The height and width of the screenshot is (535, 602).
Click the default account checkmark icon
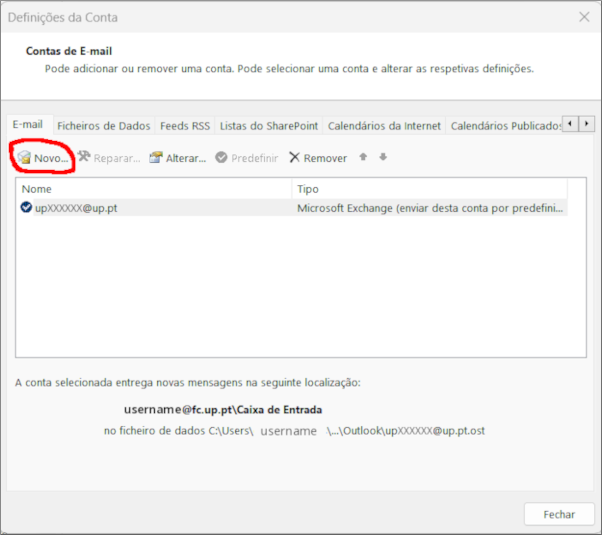coord(26,207)
